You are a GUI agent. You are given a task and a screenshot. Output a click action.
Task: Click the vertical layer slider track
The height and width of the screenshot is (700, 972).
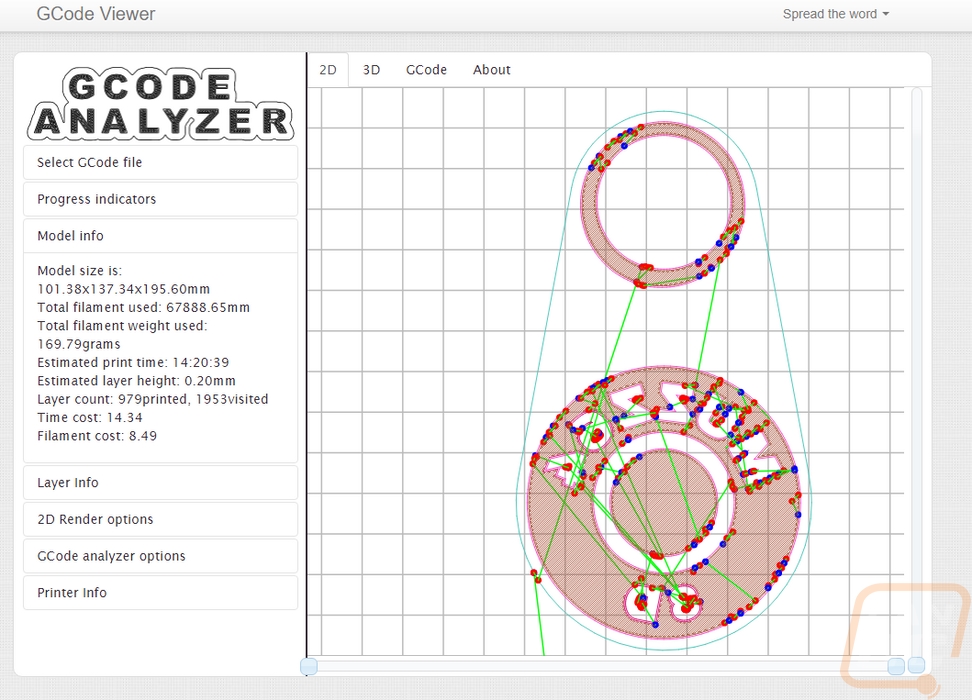point(916,372)
